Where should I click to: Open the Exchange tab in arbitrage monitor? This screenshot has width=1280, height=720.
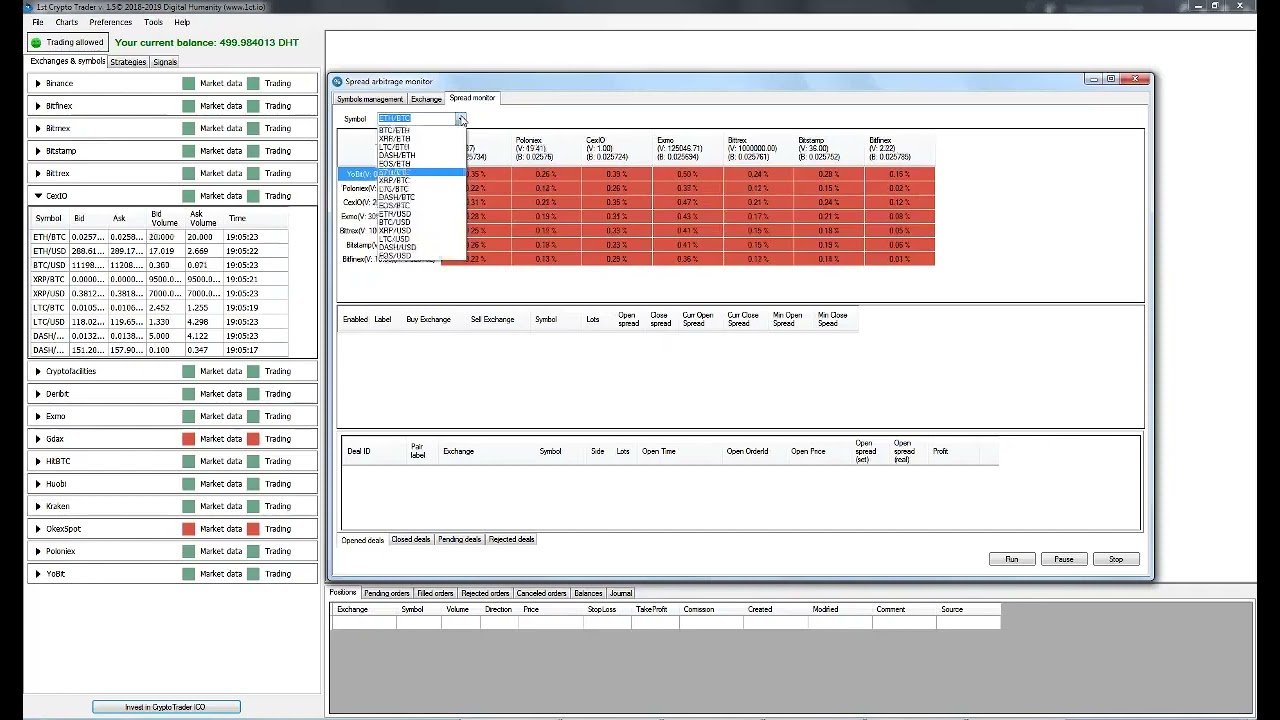coord(426,99)
